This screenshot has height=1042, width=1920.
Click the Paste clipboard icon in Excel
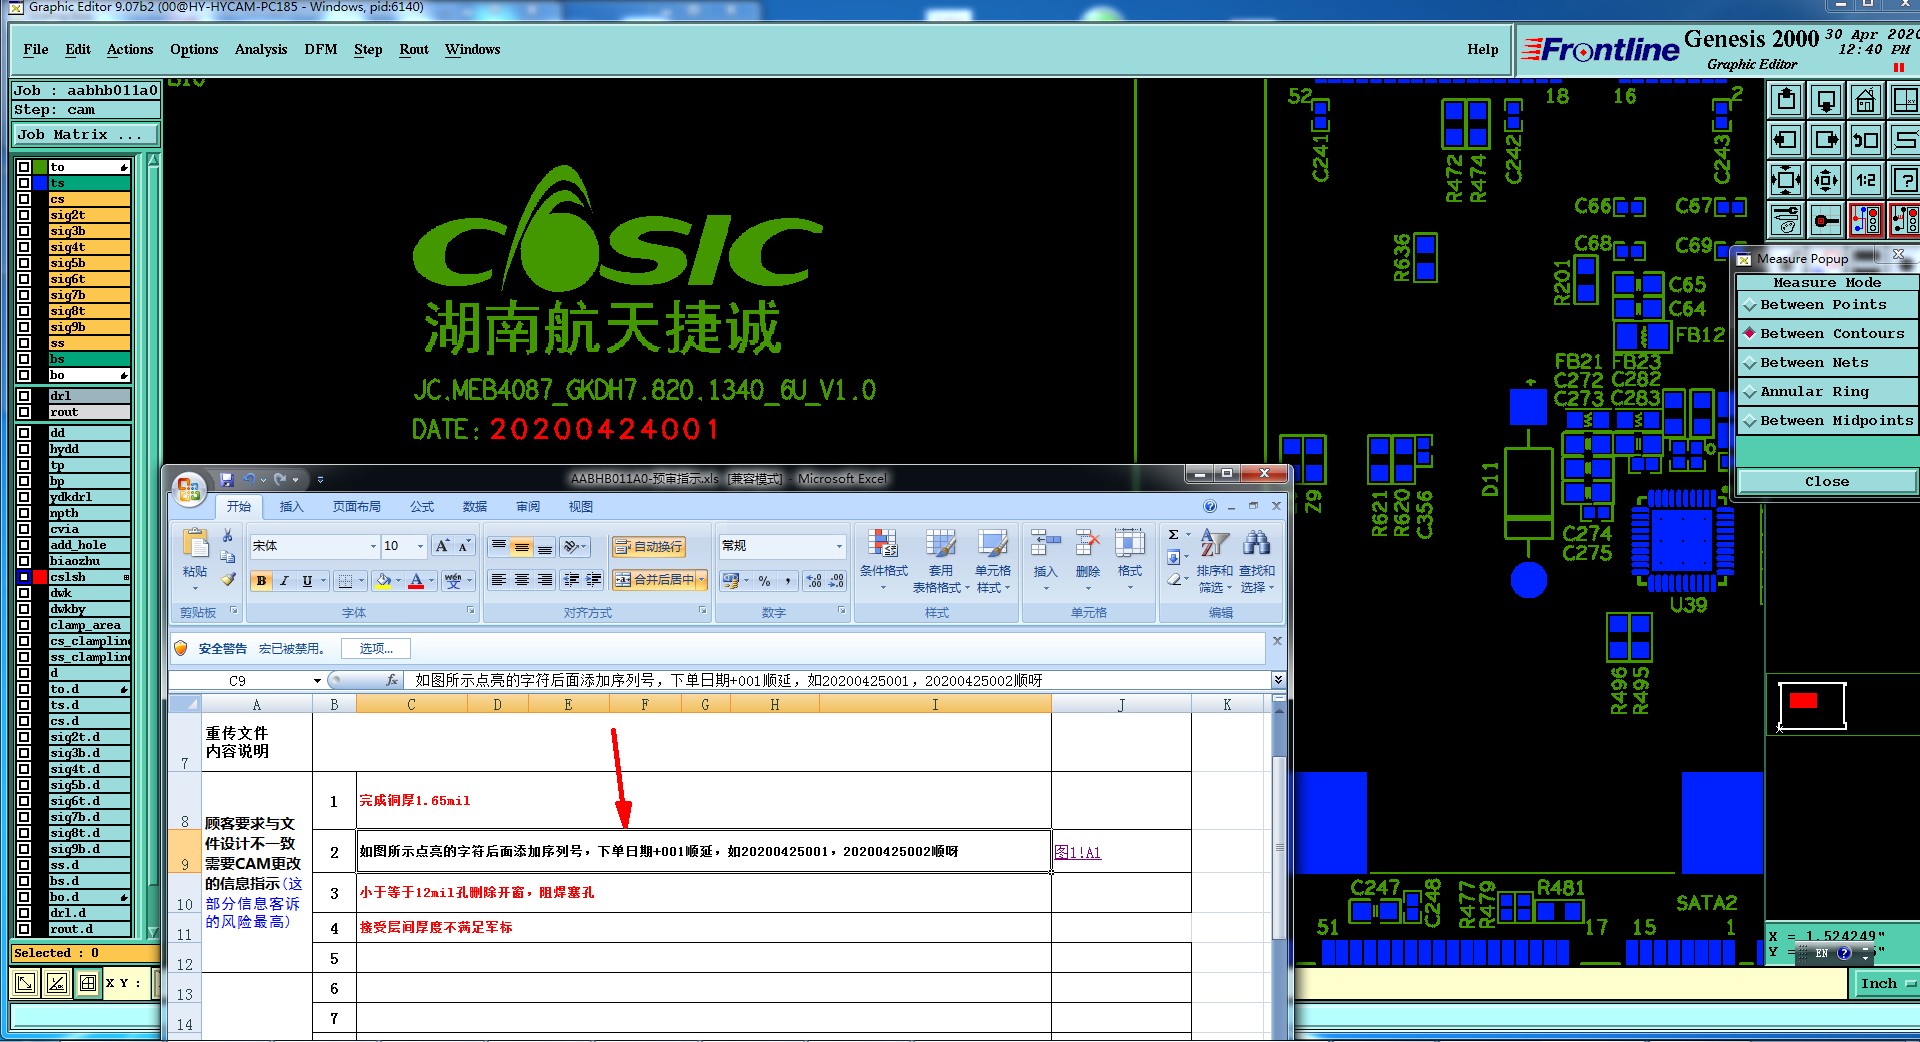(x=195, y=545)
